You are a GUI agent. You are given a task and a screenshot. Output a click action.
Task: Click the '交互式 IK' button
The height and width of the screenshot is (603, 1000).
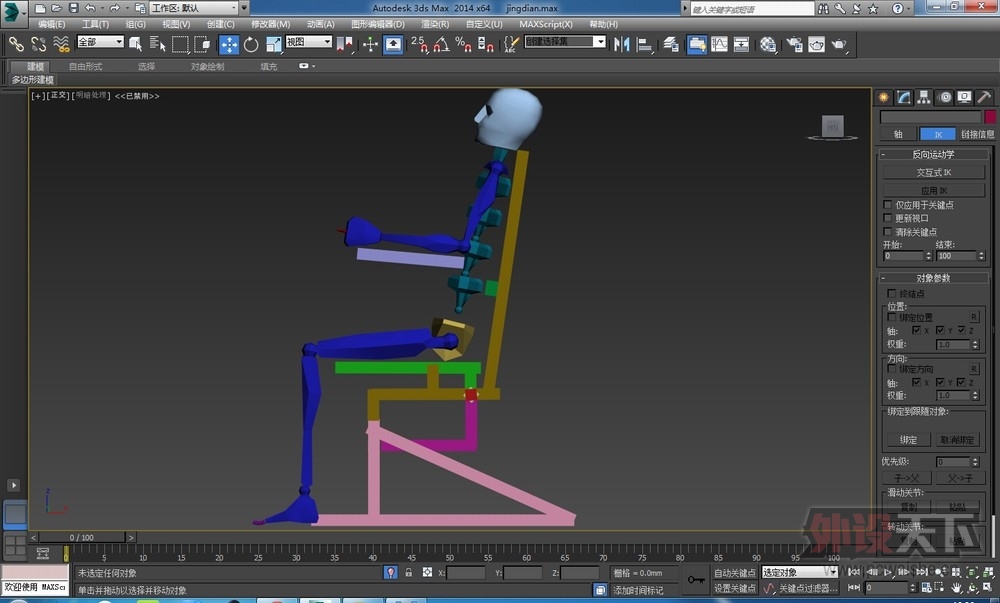click(934, 172)
